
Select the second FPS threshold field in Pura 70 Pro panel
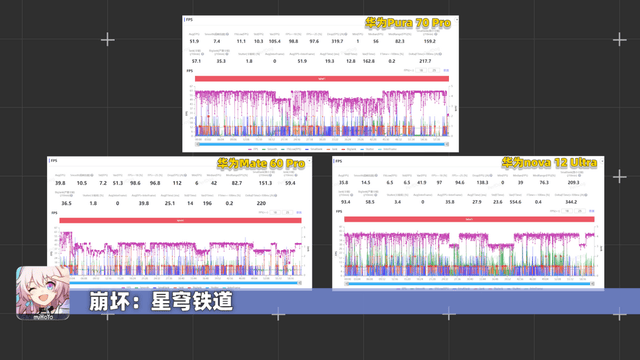click(x=434, y=71)
